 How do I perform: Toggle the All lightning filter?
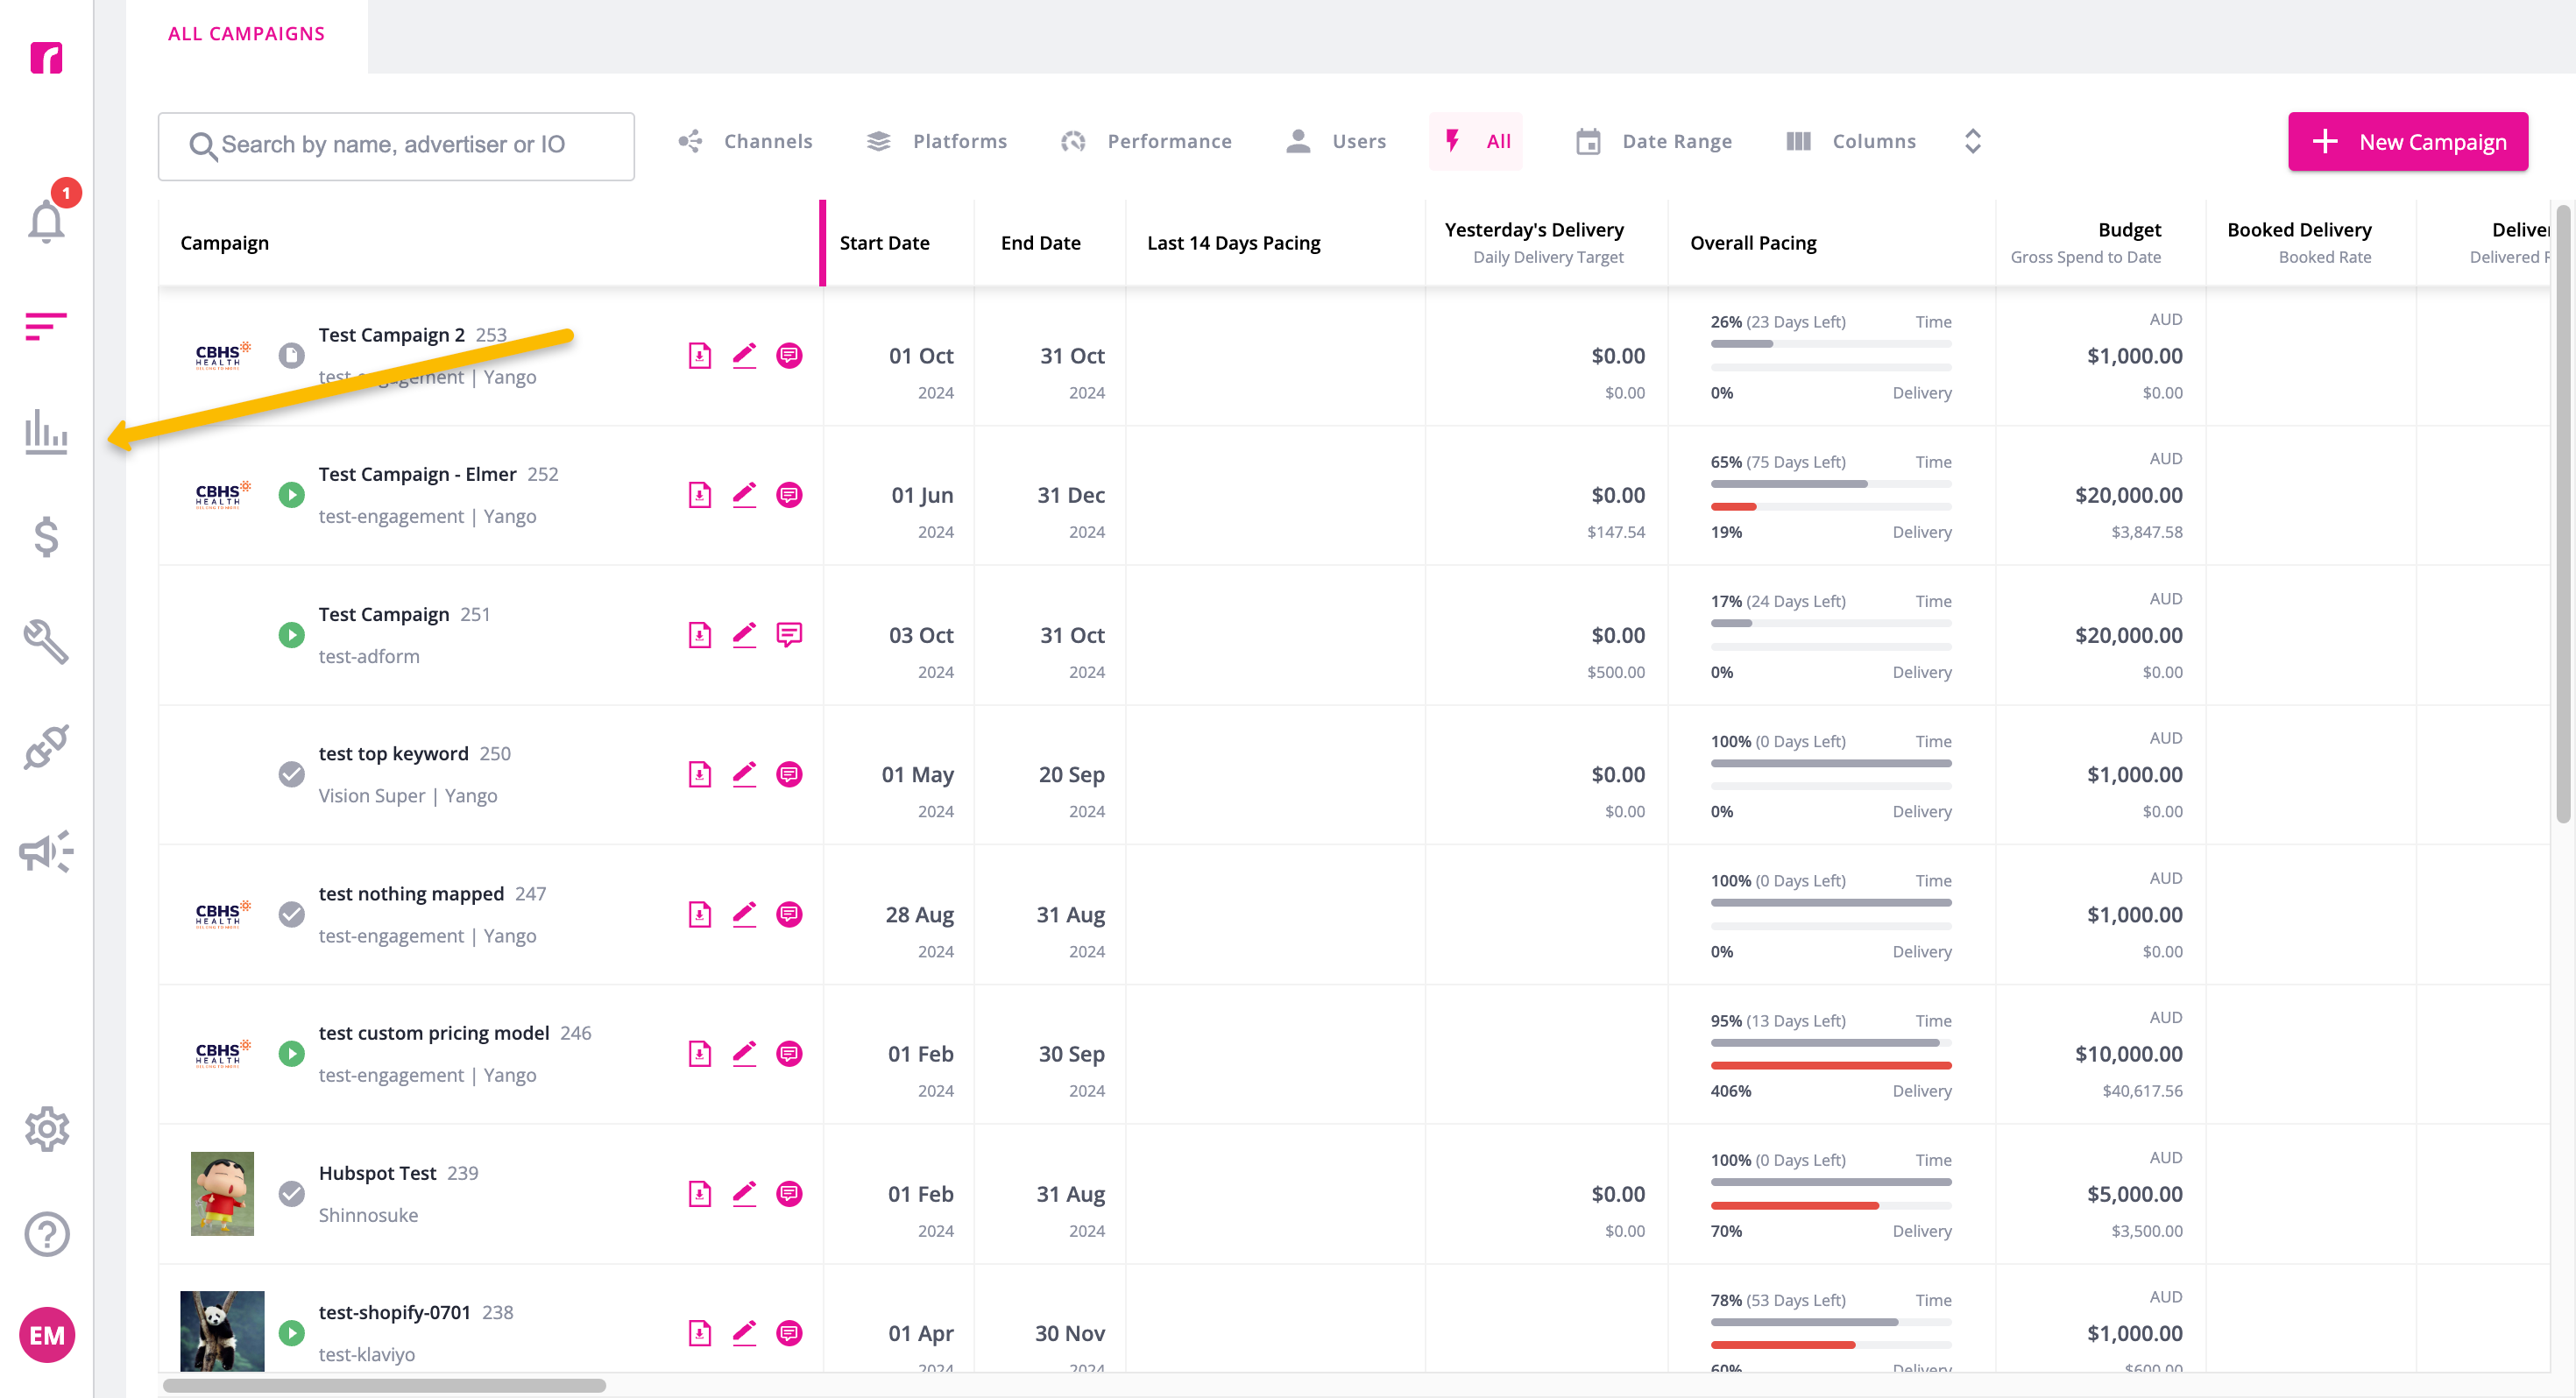coord(1476,141)
